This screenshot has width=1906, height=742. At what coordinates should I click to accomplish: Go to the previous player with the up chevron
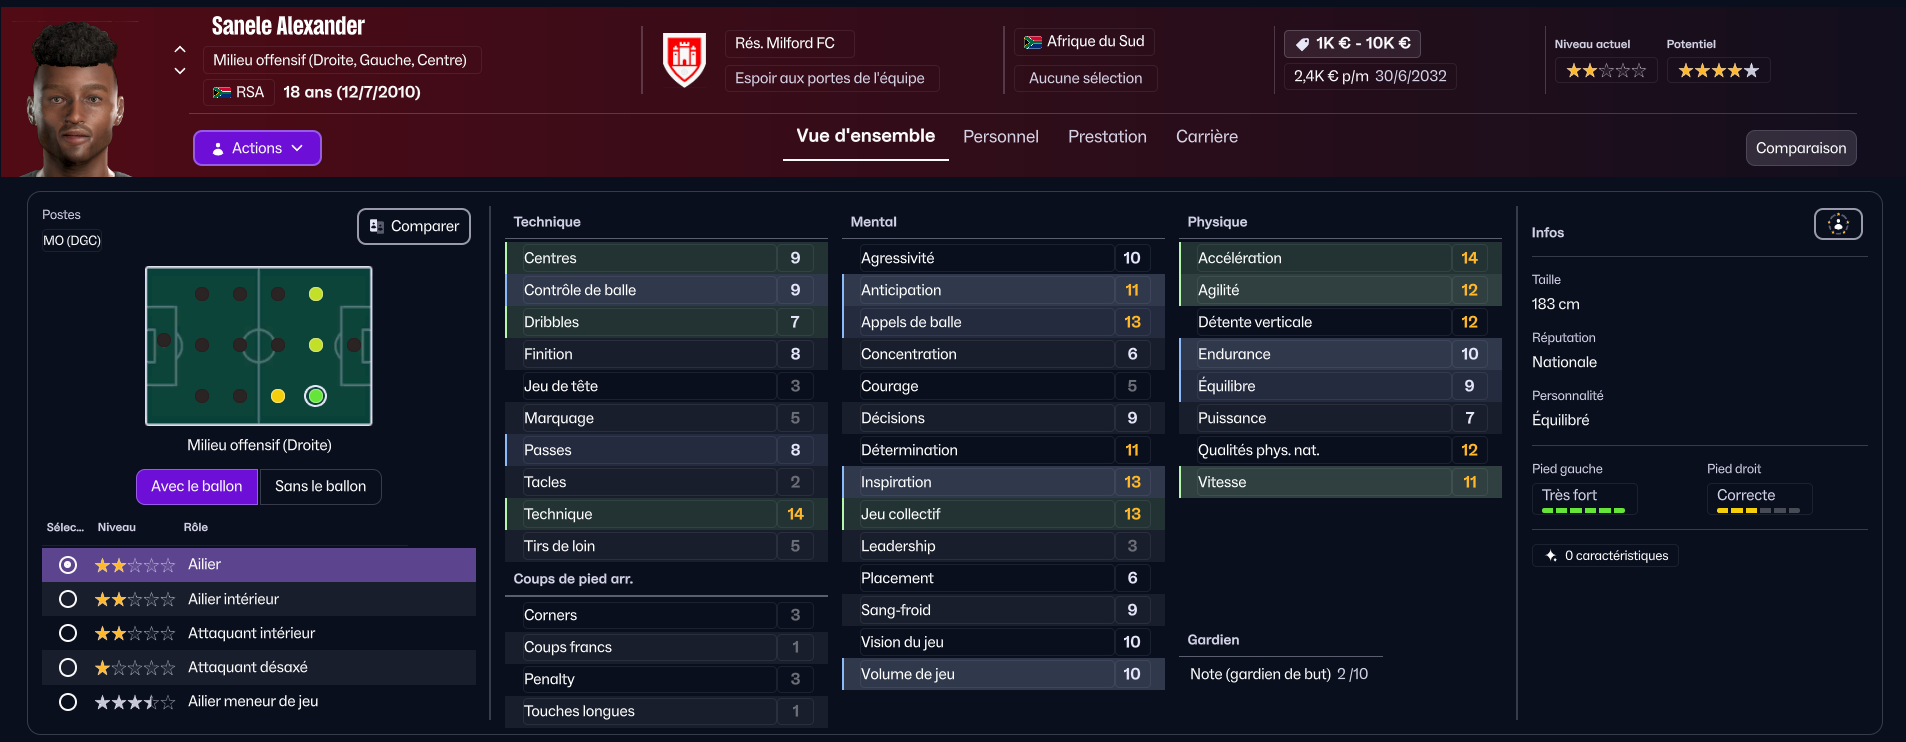tap(180, 49)
